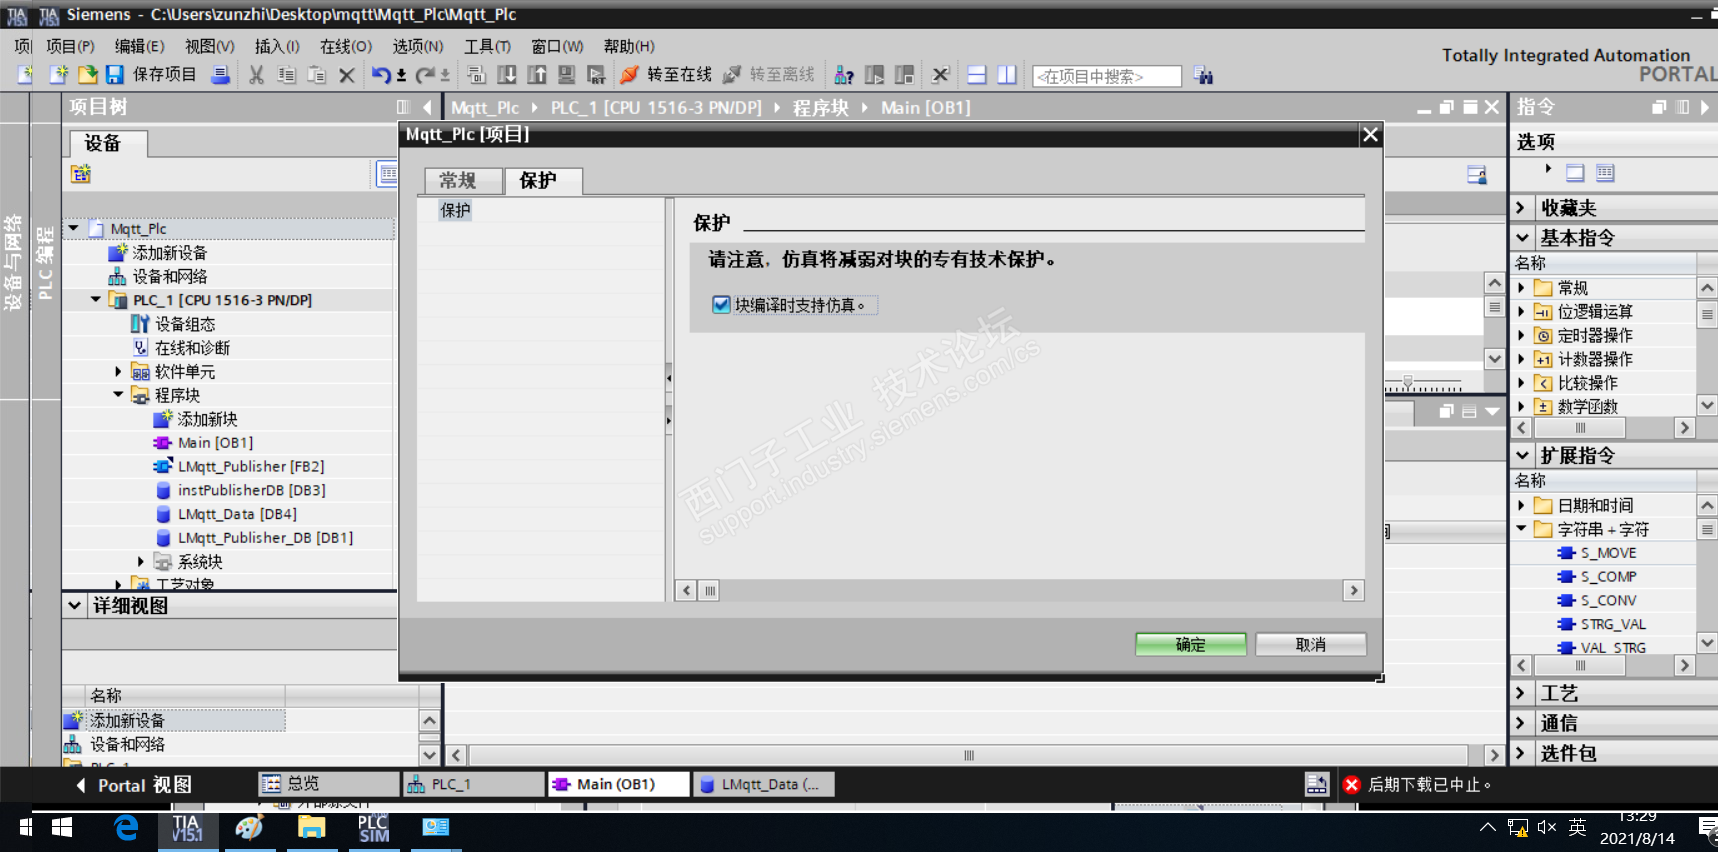Click the Undo arrow icon
Image resolution: width=1718 pixels, height=852 pixels.
(381, 75)
